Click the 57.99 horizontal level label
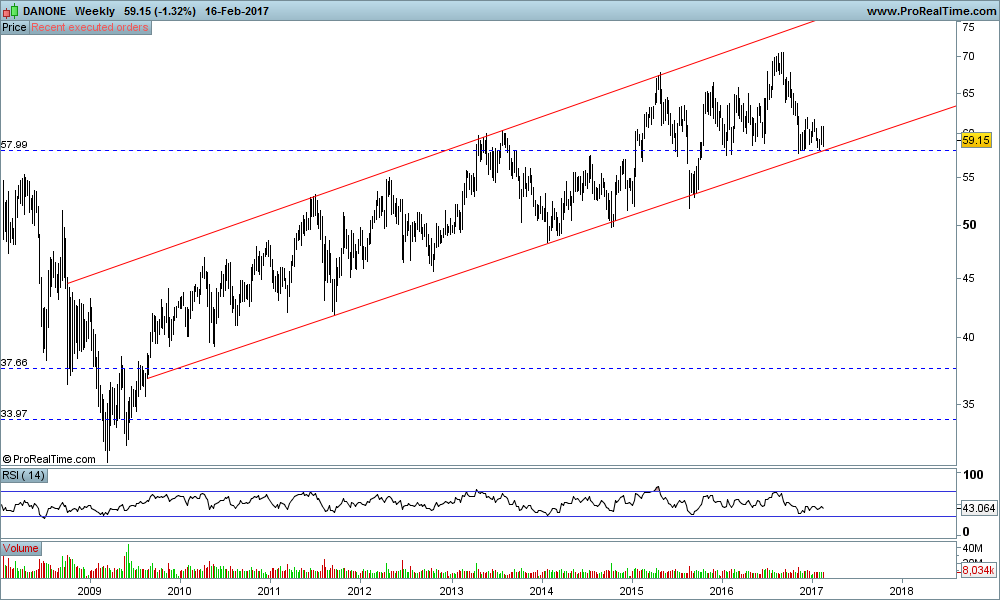 [x=14, y=145]
